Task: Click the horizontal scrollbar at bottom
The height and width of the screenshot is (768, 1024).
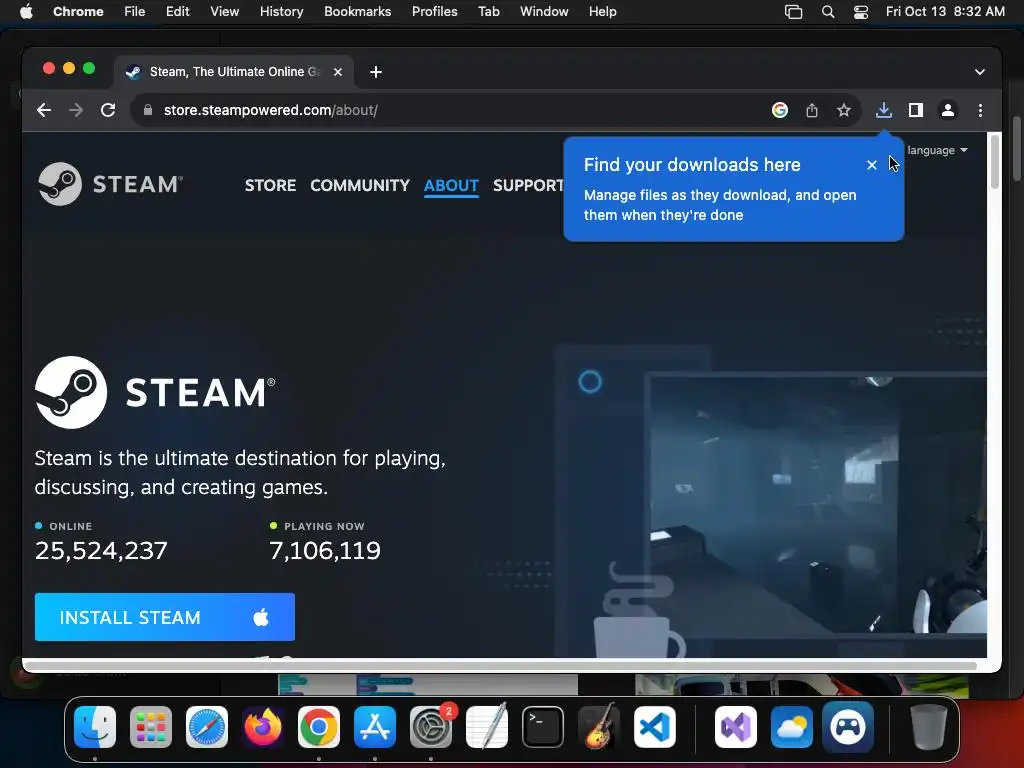Action: point(500,665)
